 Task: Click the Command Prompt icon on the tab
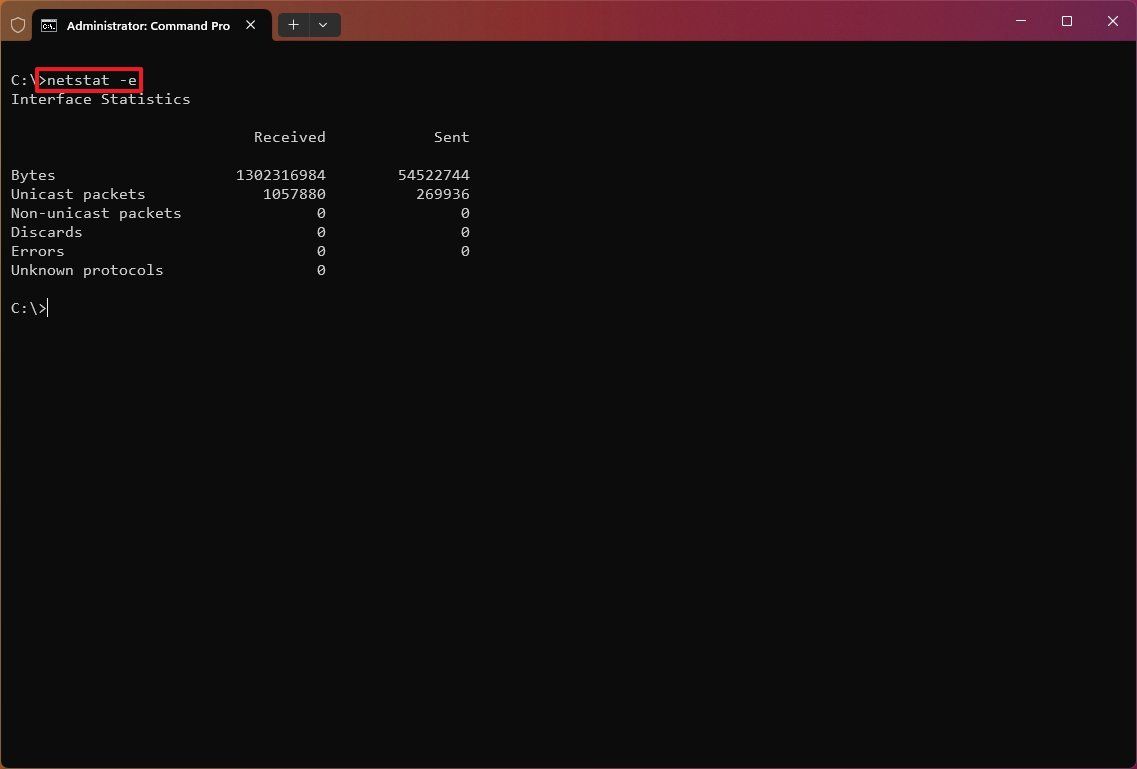point(50,25)
